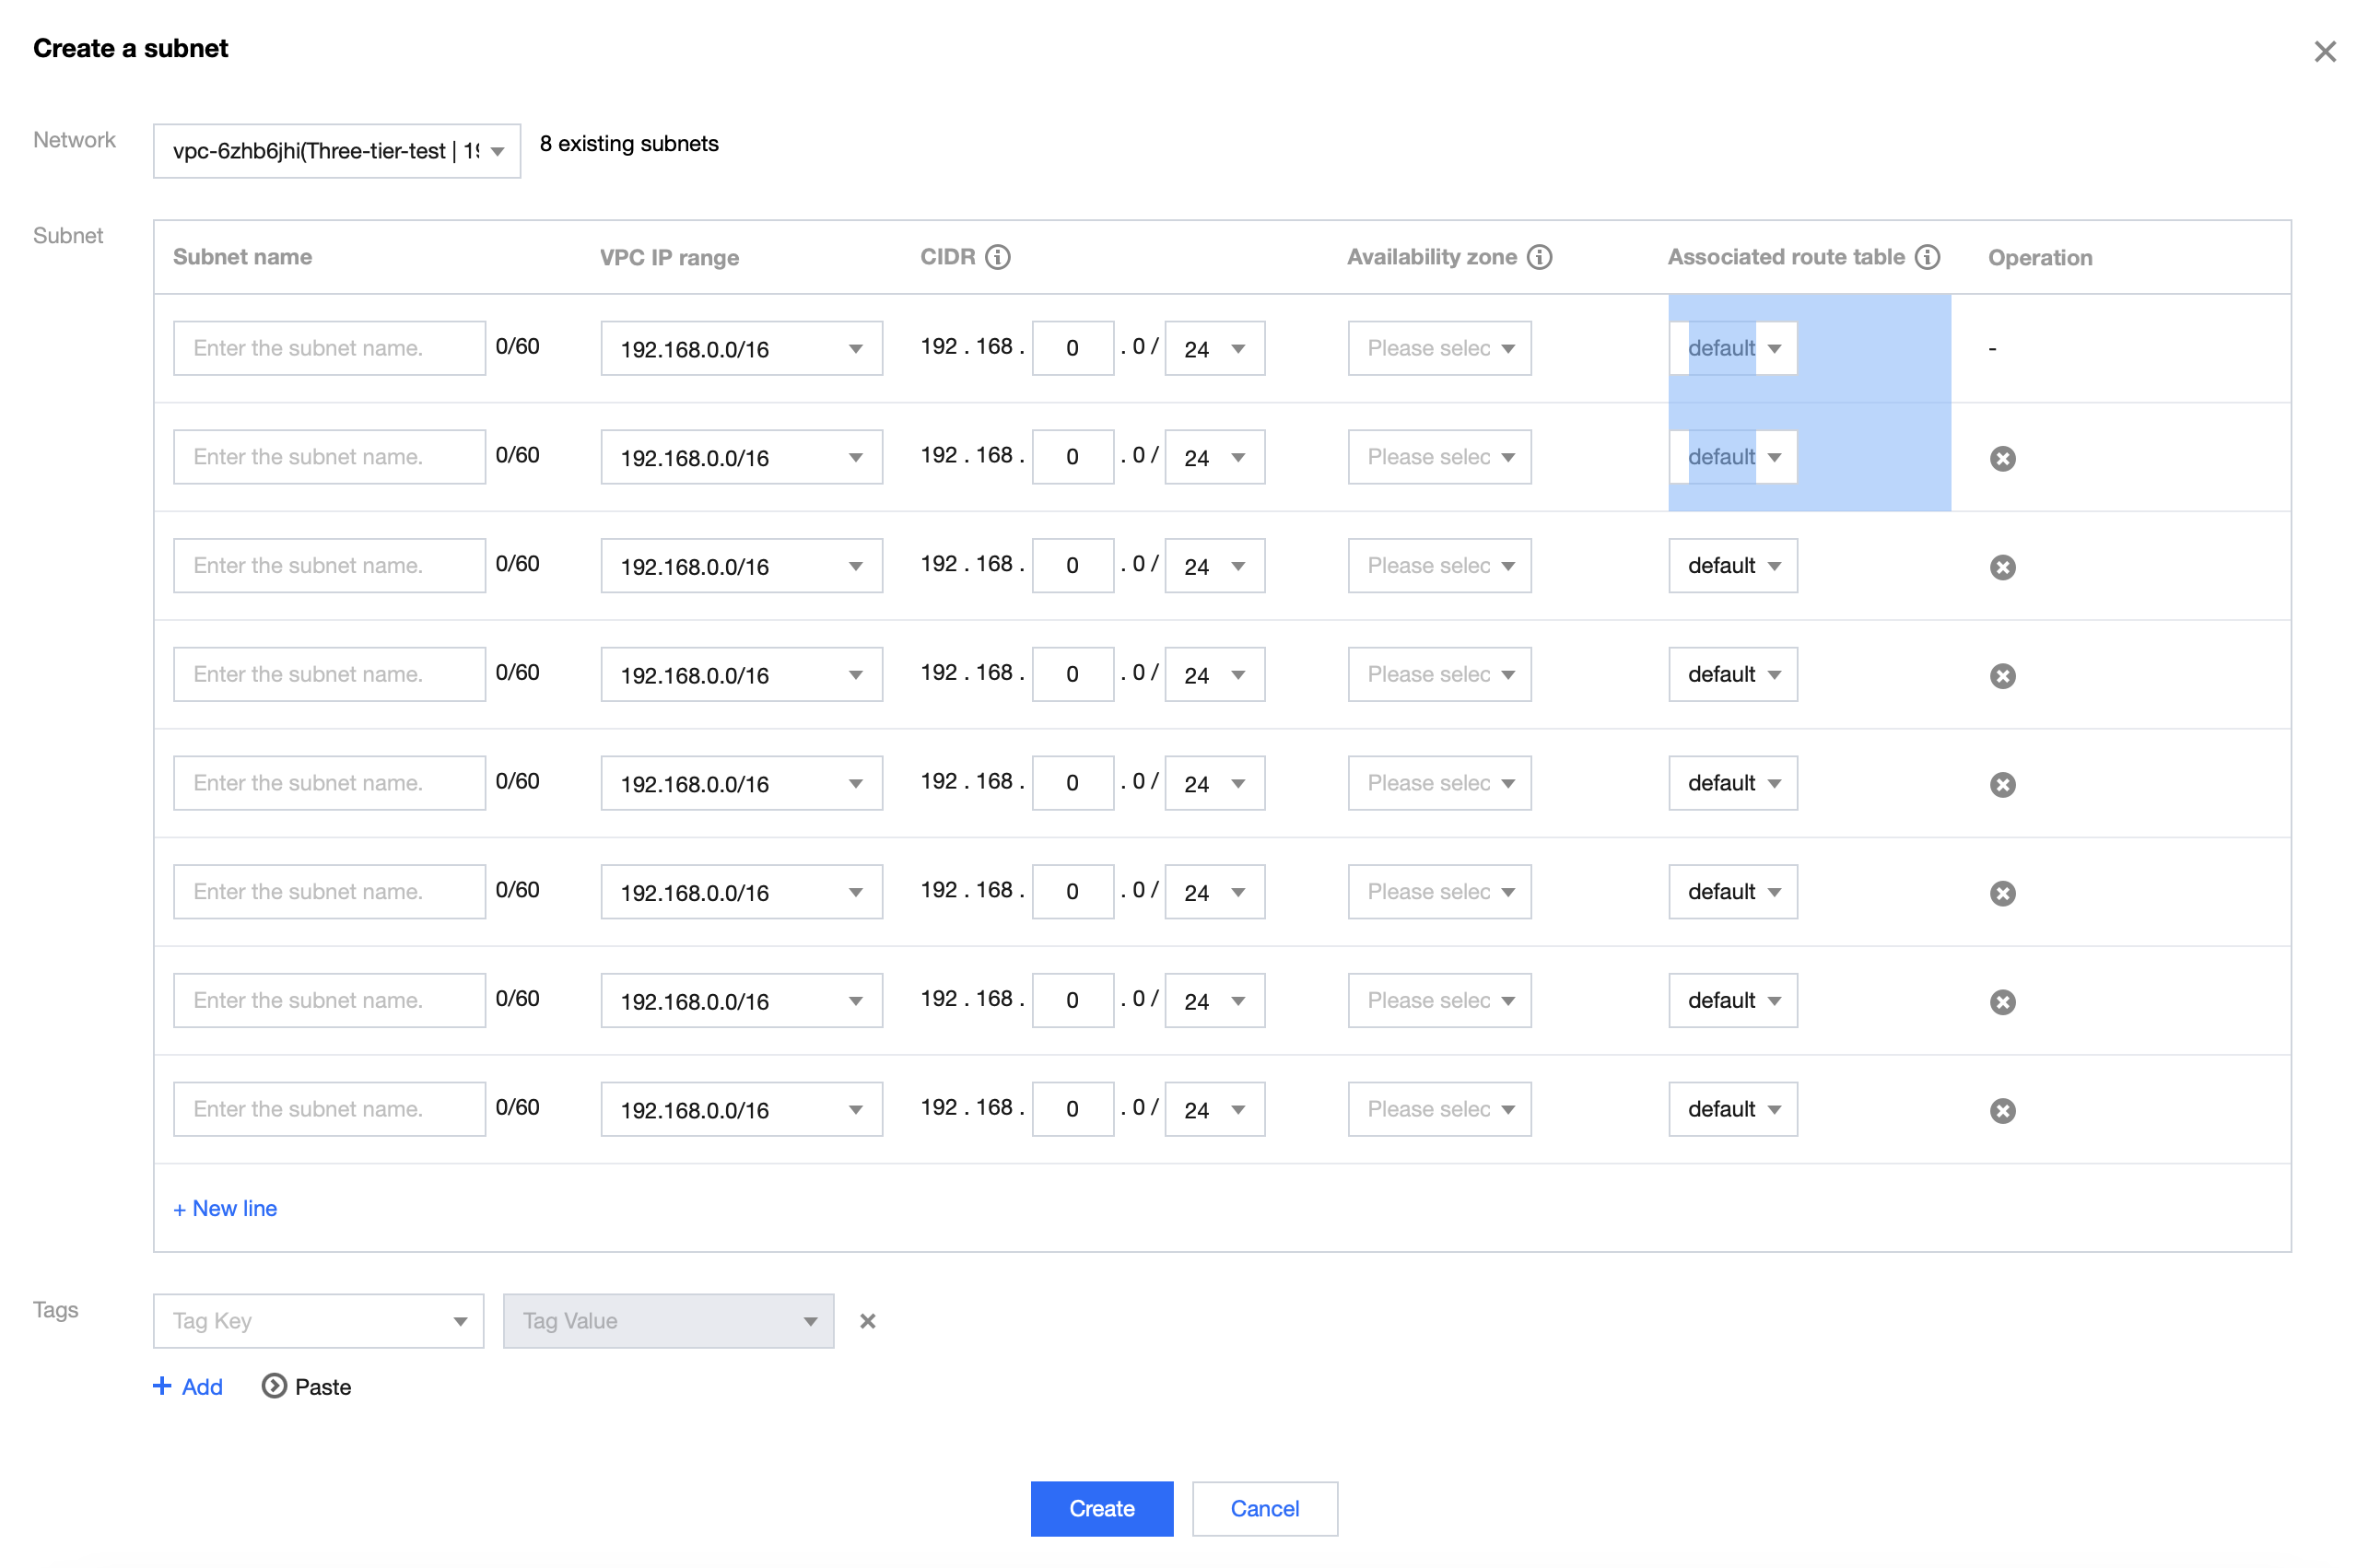The image size is (2368, 1568).
Task: Click the Create button
Action: pos(1101,1508)
